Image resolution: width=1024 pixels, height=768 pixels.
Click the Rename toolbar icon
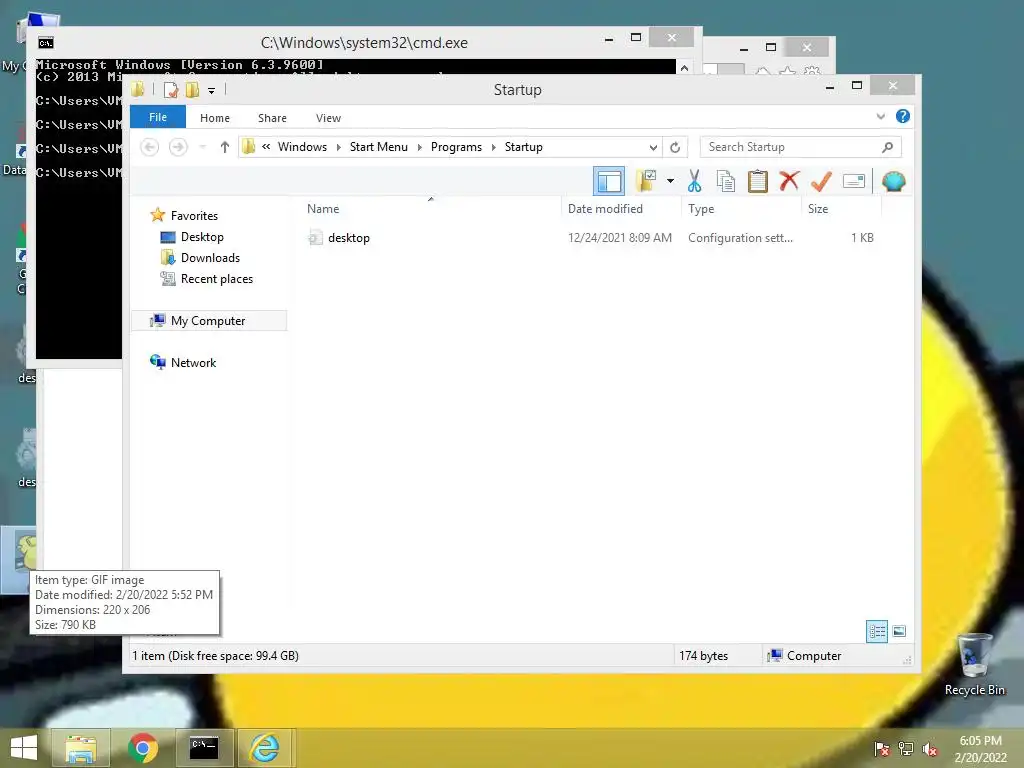pyautogui.click(x=854, y=181)
